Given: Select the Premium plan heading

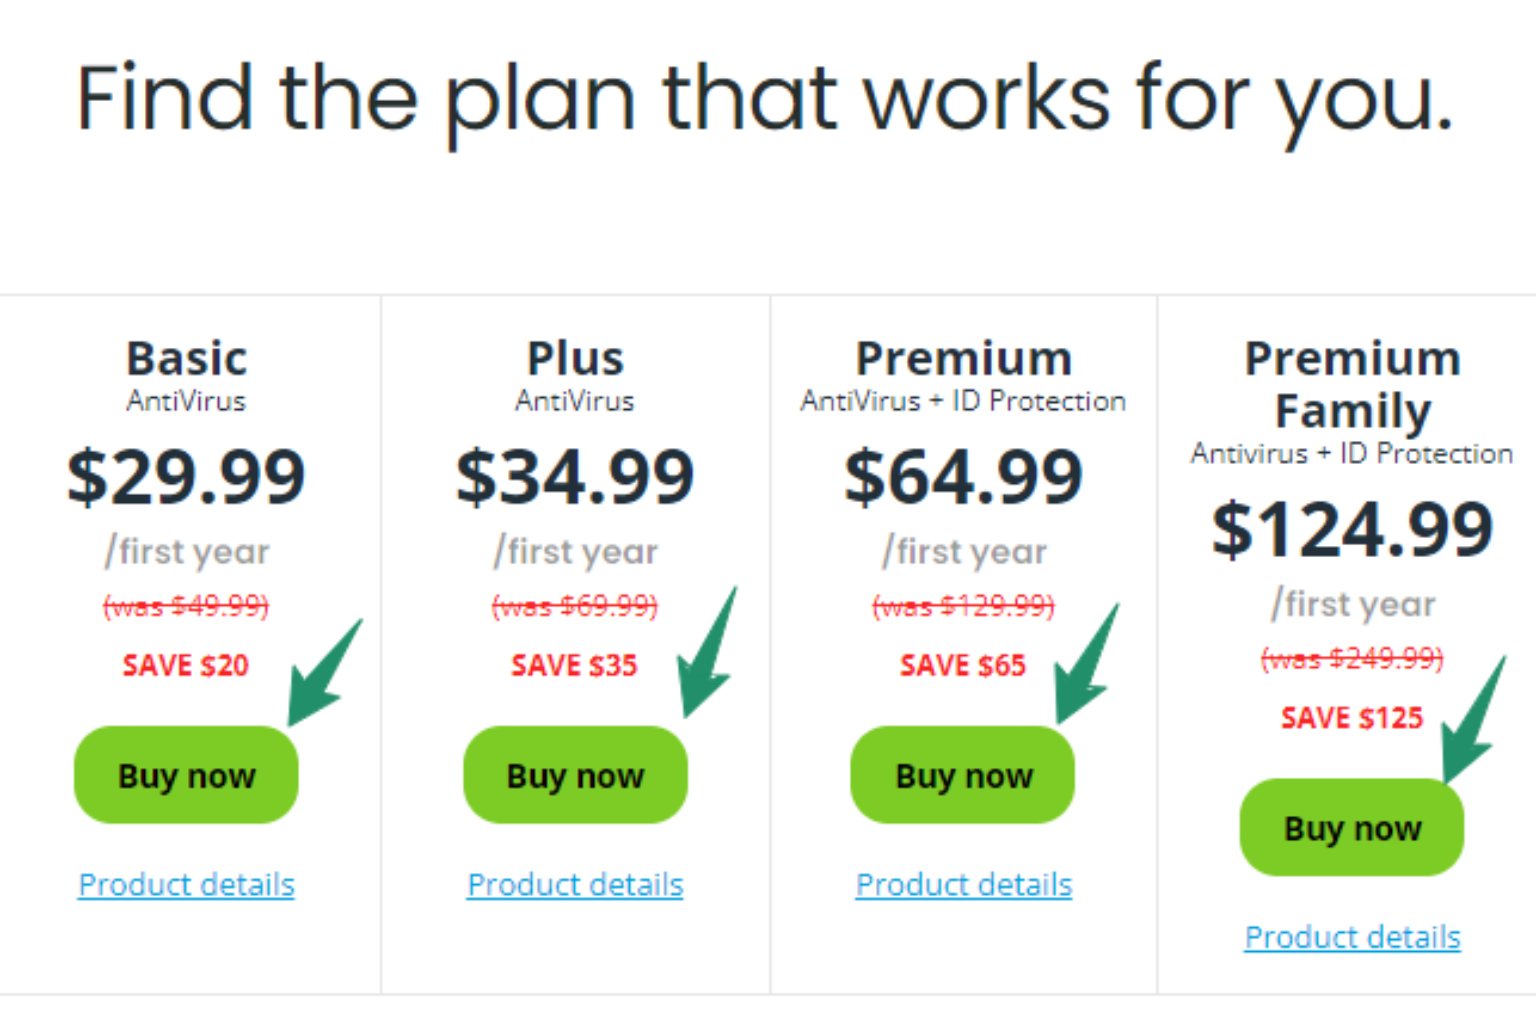Looking at the screenshot, I should (963, 357).
